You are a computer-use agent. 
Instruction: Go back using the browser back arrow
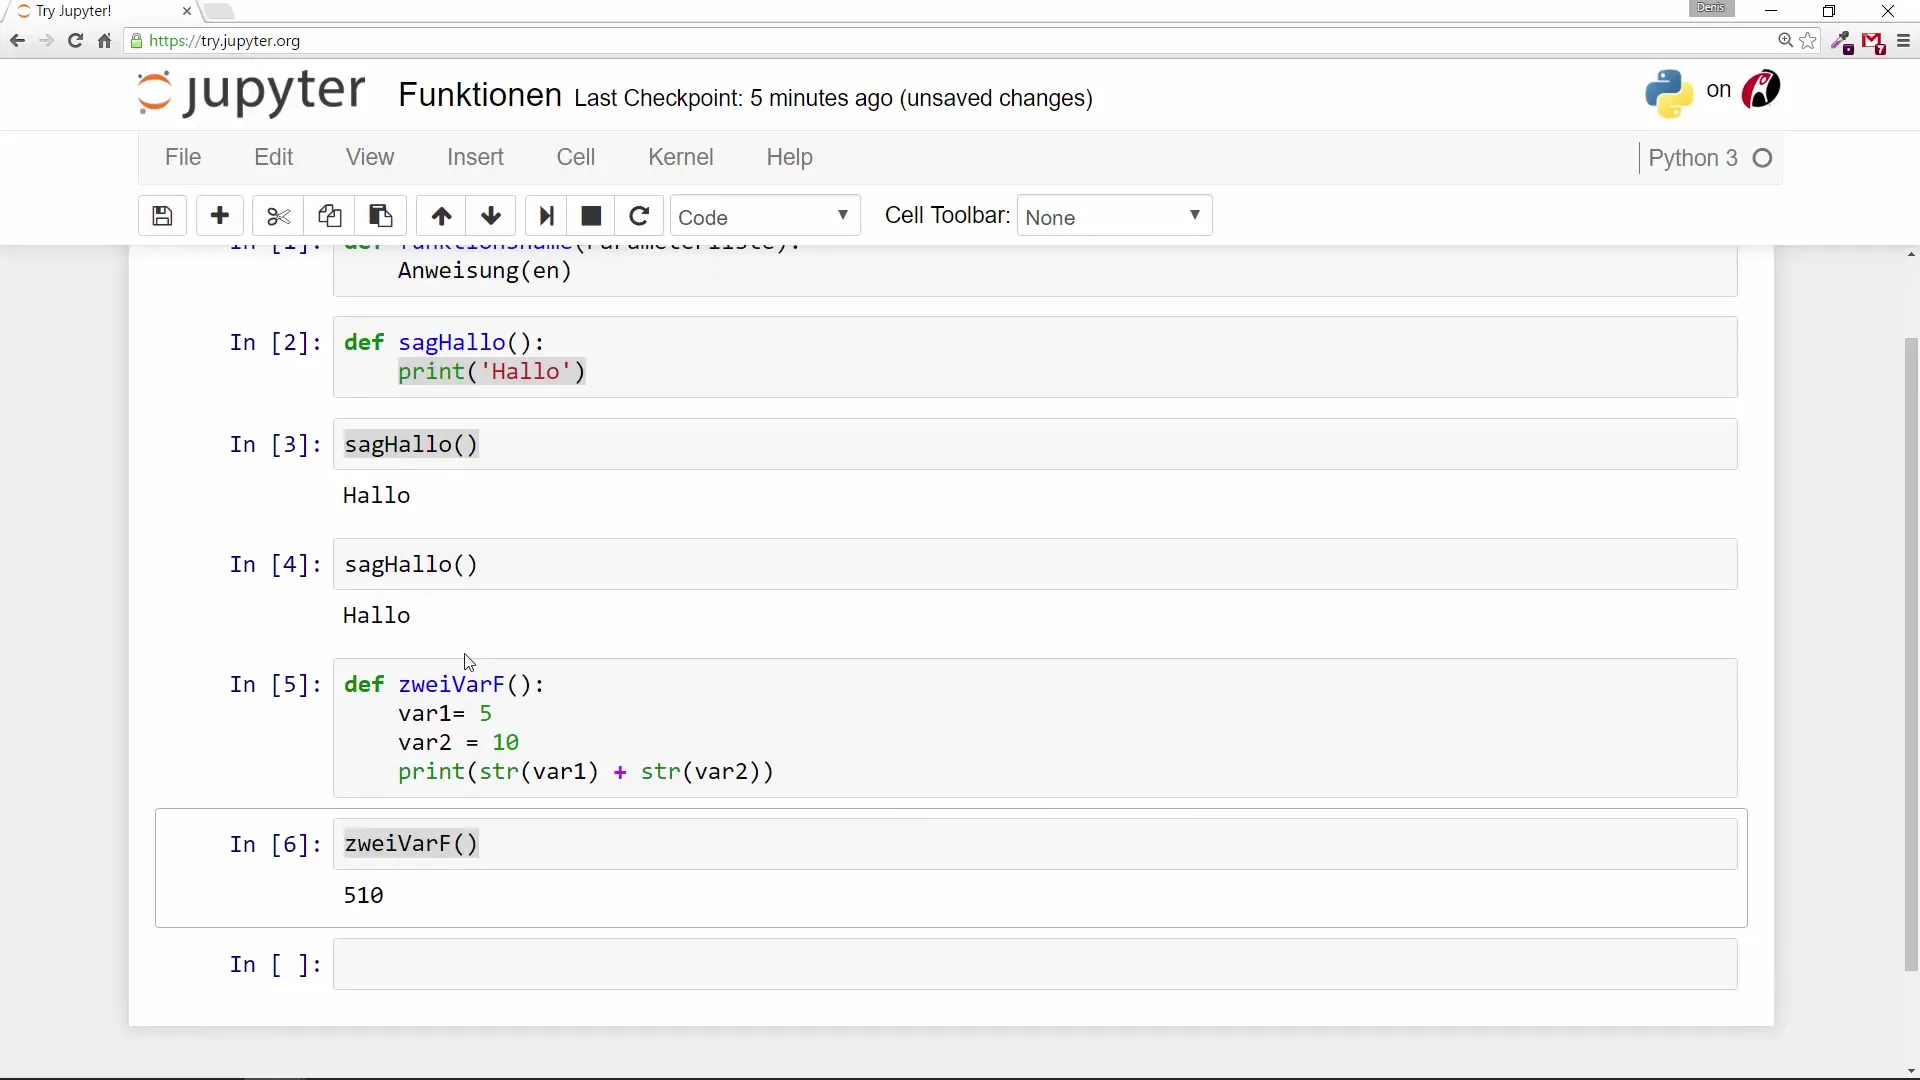(x=17, y=41)
